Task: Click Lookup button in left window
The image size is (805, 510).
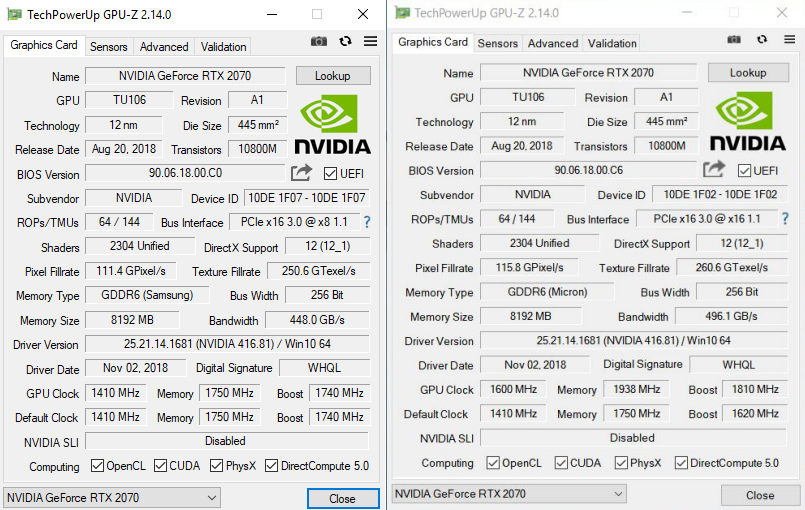Action: pyautogui.click(x=333, y=76)
